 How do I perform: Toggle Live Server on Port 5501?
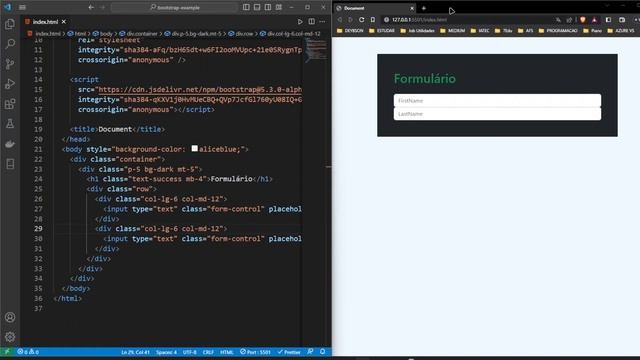pos(255,352)
